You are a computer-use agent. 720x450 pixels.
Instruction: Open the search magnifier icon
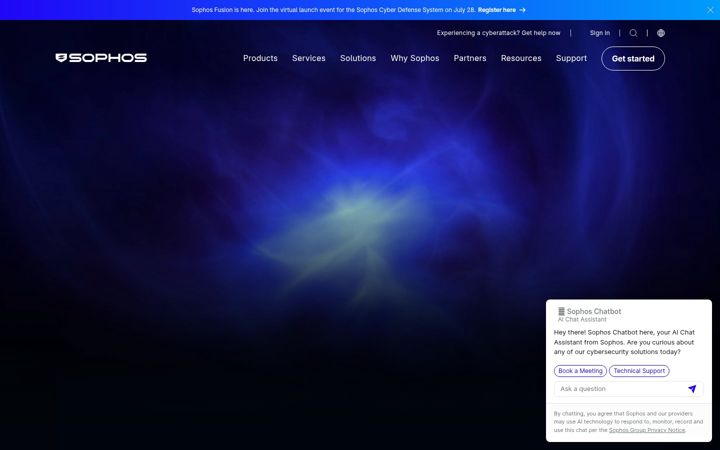(x=633, y=33)
